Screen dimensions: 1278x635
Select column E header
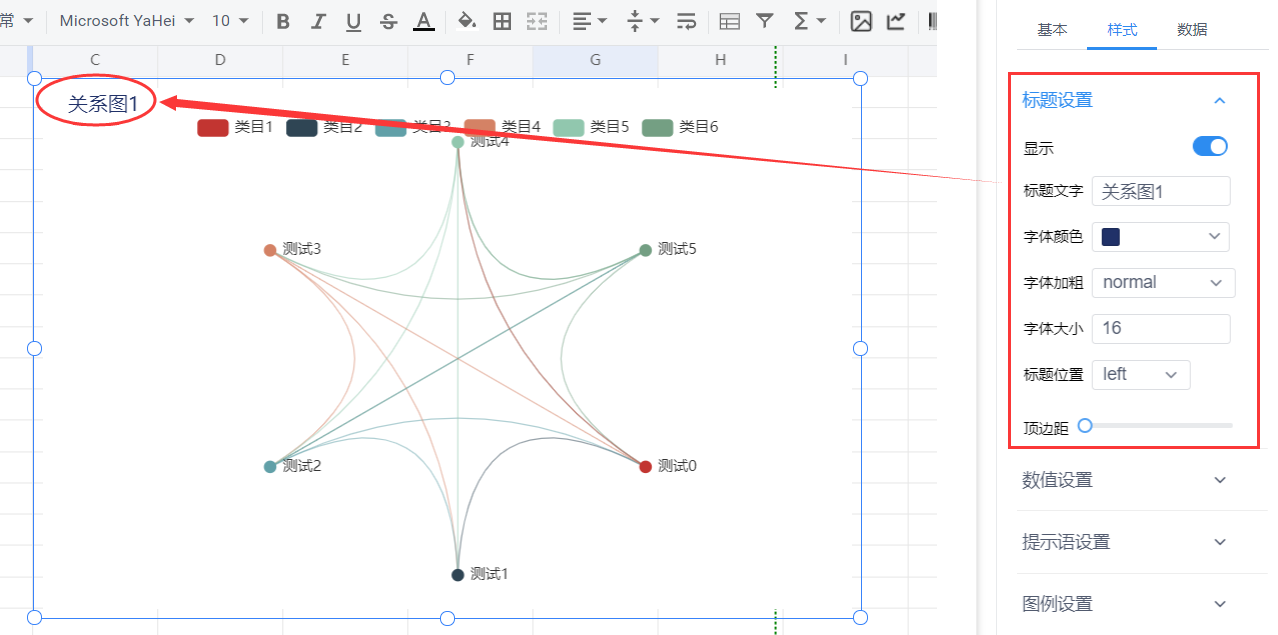click(345, 61)
